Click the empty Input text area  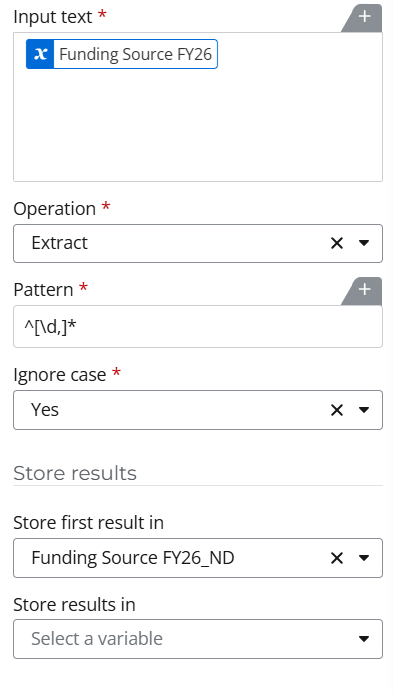click(x=198, y=126)
